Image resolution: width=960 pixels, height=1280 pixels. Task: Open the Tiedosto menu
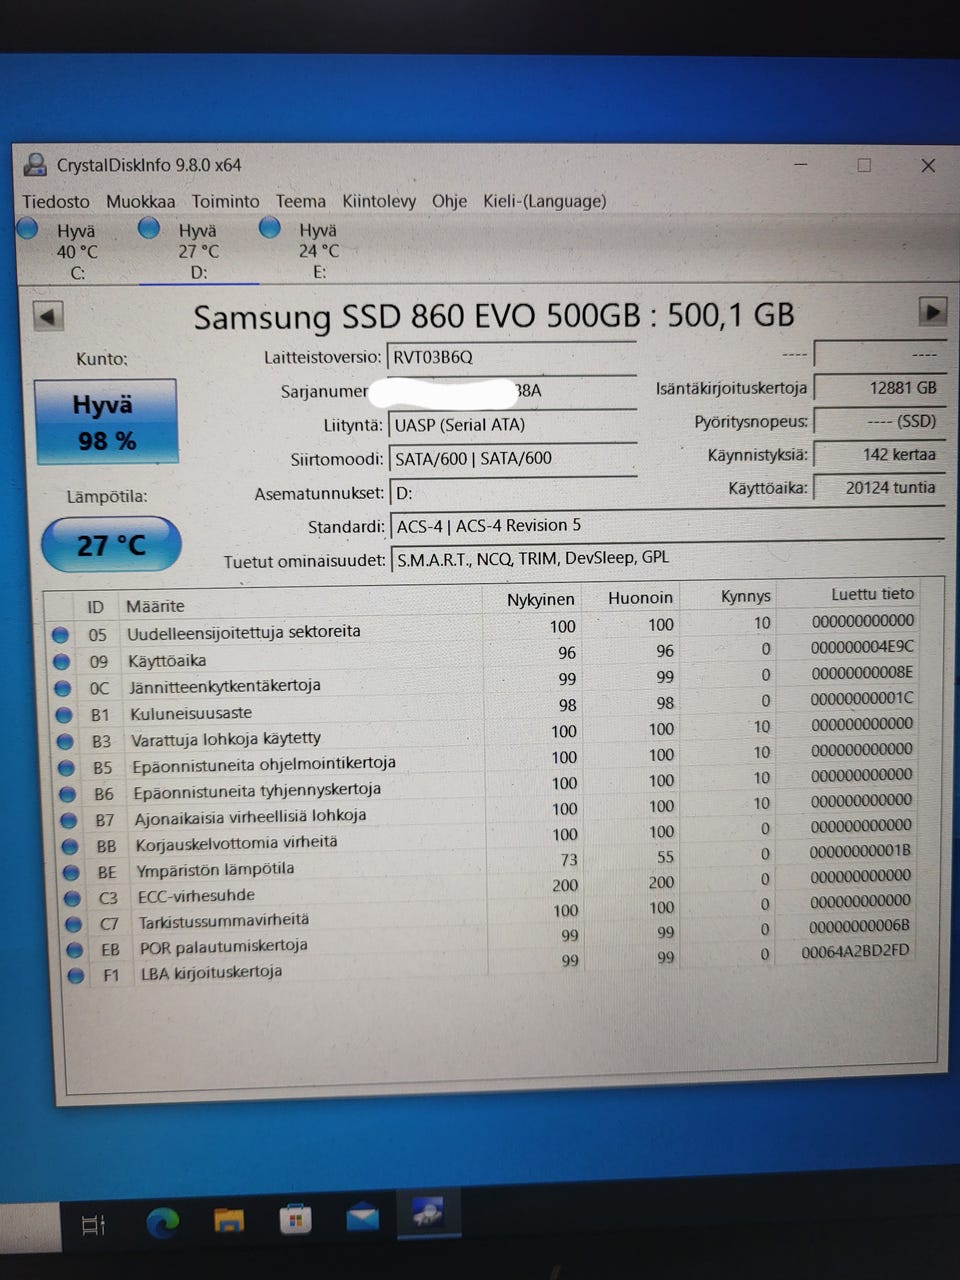56,201
